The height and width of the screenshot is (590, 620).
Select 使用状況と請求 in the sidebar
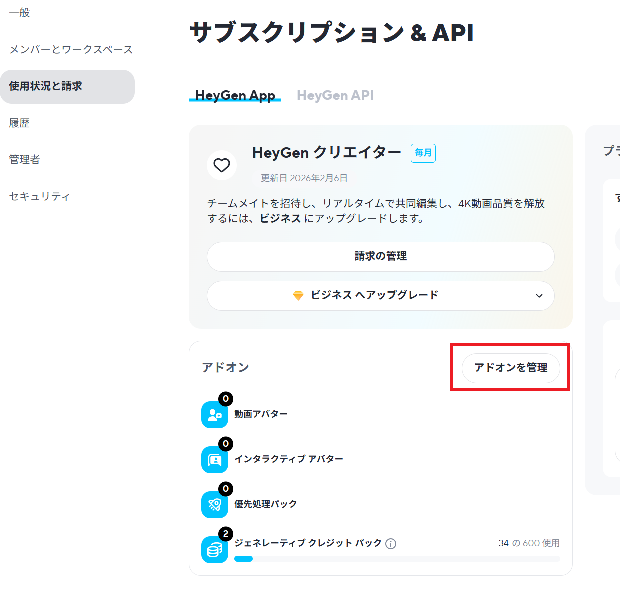46,86
